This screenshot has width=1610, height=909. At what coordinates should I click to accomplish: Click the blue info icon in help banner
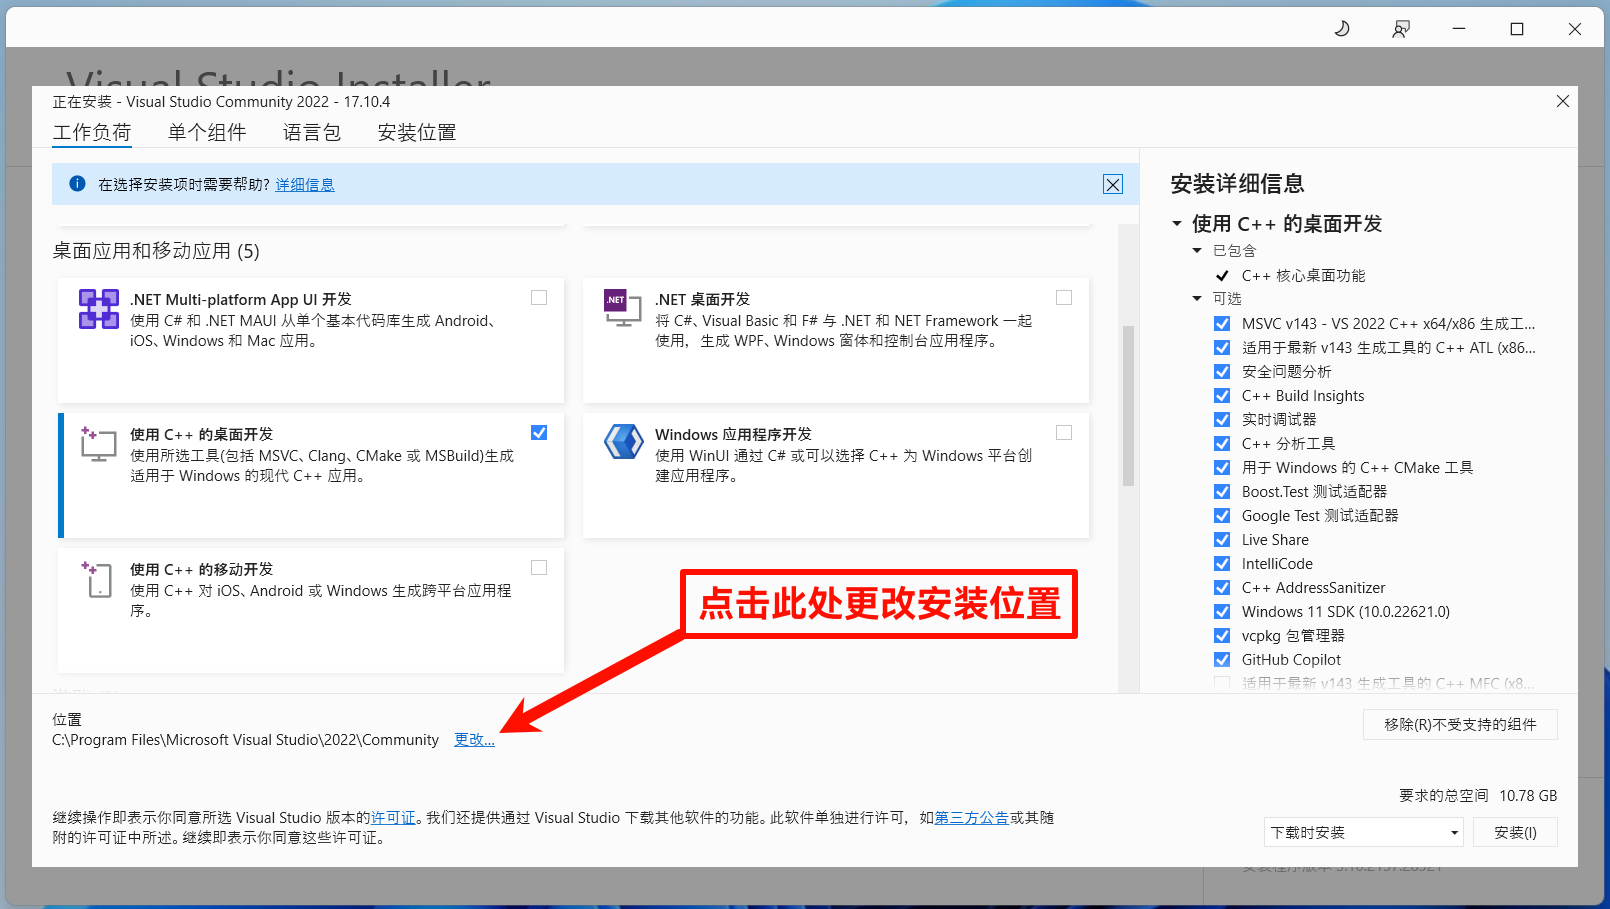pyautogui.click(x=77, y=184)
